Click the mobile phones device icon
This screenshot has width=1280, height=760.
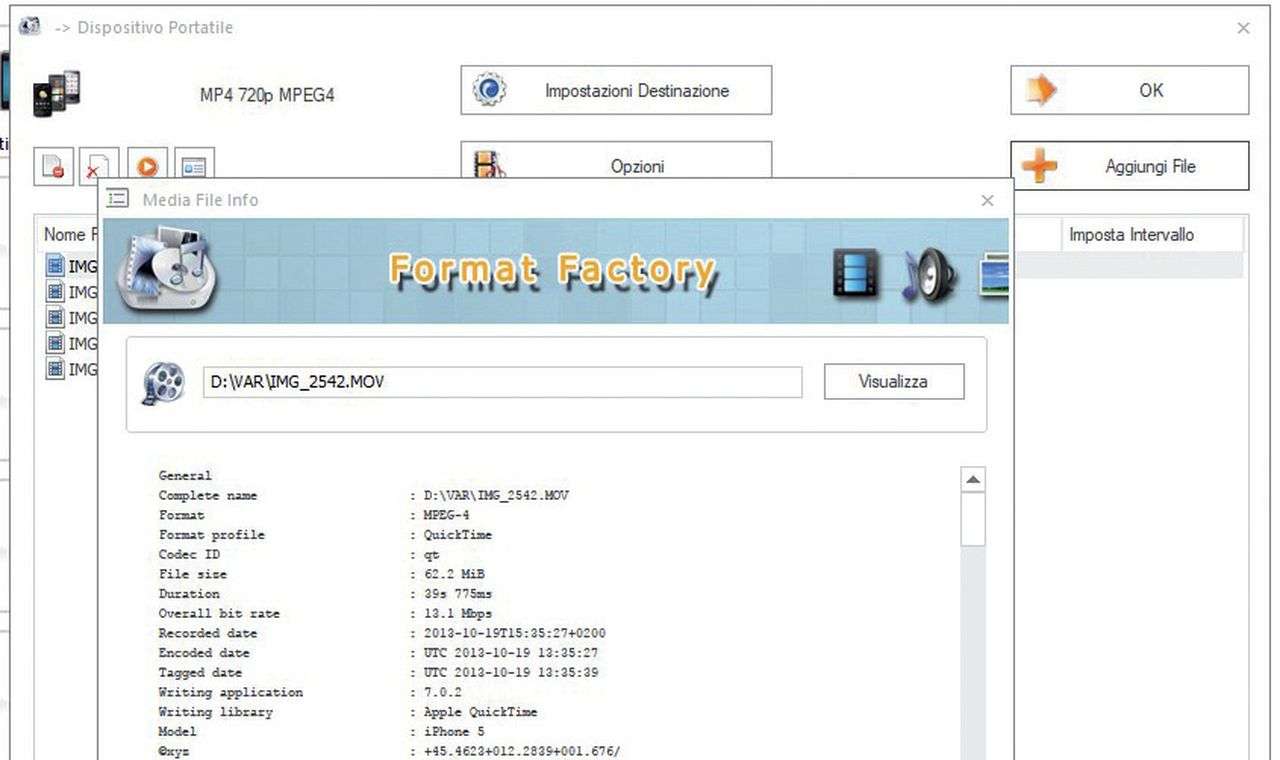click(x=56, y=94)
